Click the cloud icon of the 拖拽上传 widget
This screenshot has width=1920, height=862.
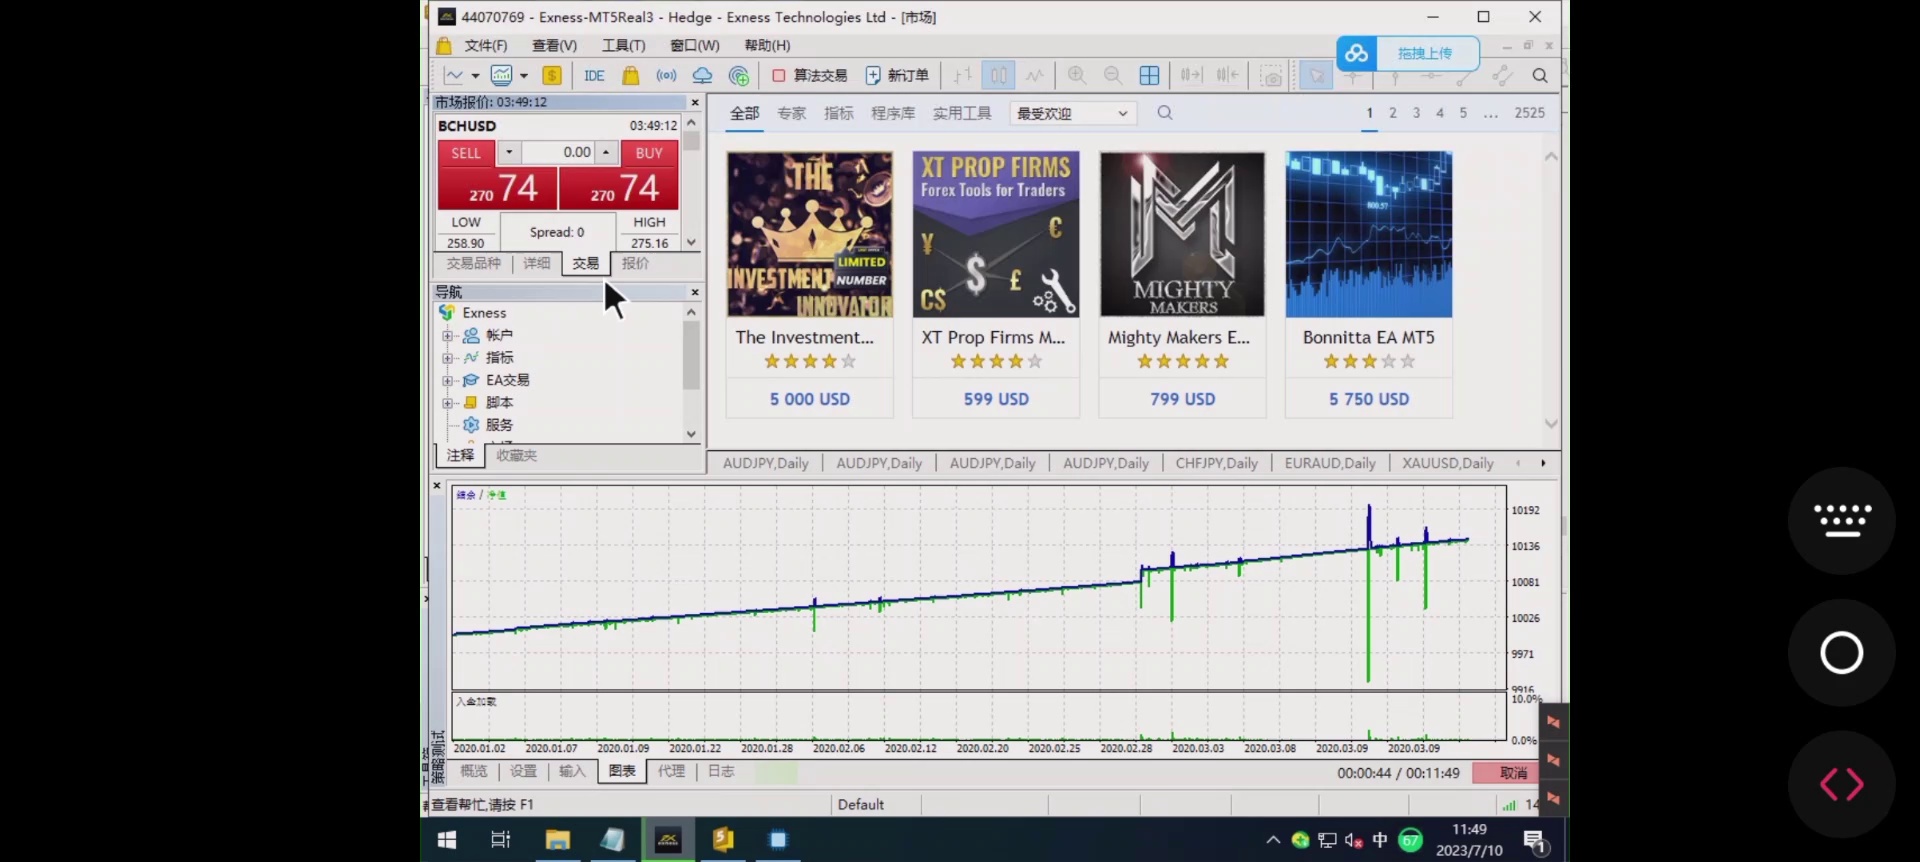1357,53
